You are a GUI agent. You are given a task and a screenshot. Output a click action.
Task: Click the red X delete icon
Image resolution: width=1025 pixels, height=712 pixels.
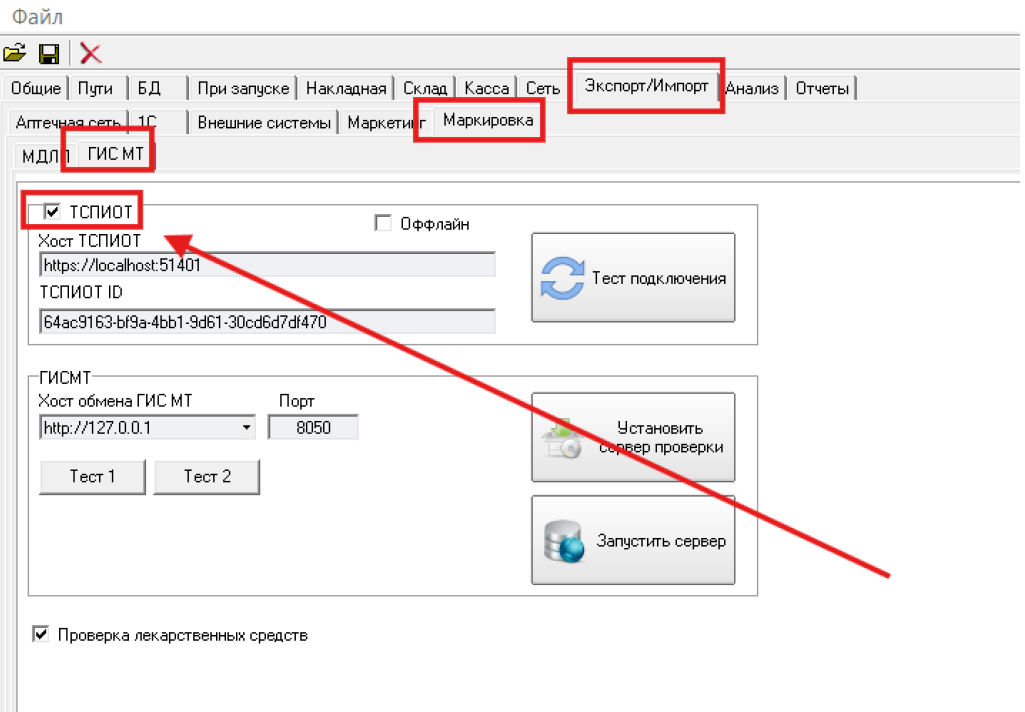(x=91, y=53)
